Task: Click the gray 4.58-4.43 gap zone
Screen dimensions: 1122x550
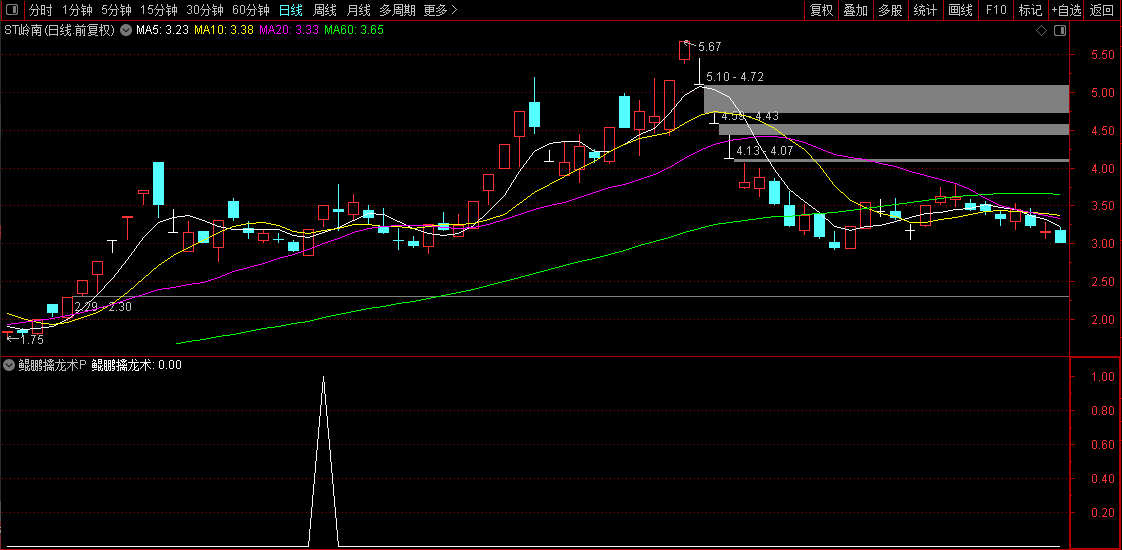Action: [894, 129]
